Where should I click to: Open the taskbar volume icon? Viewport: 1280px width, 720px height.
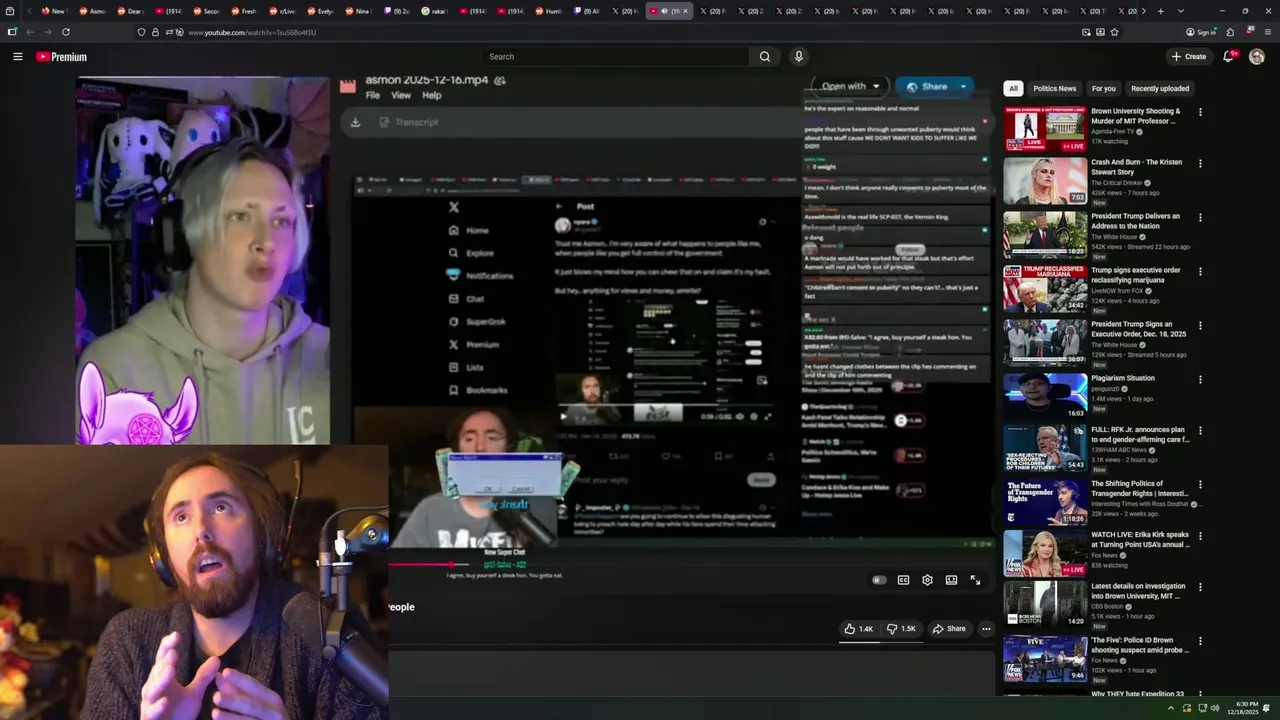[x=1215, y=708]
